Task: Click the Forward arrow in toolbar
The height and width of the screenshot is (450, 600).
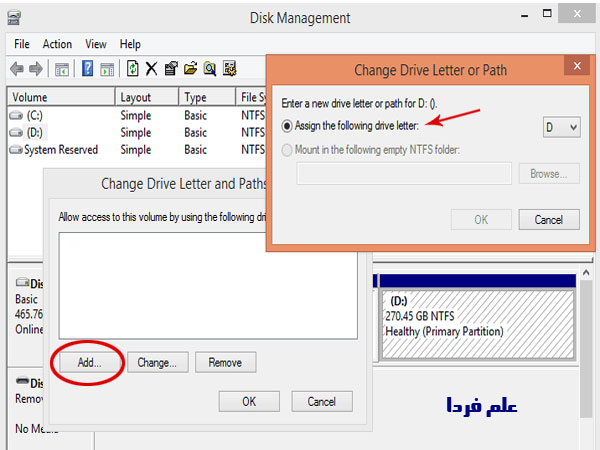Action: (37, 68)
